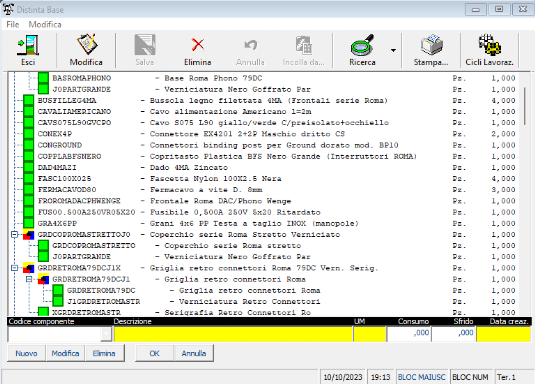Click green icon next to GRDCOPROMASTRETTO child
This screenshot has width=535, height=384.
[43, 246]
